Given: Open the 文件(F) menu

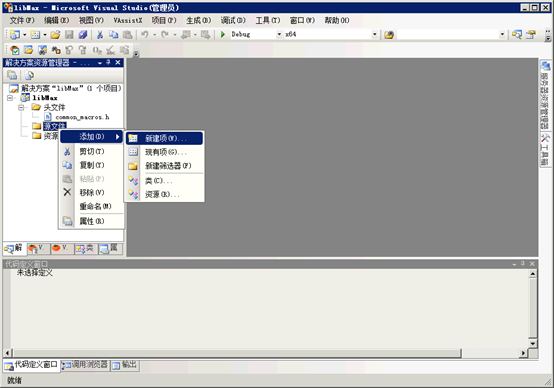Looking at the screenshot, I should click(22, 20).
